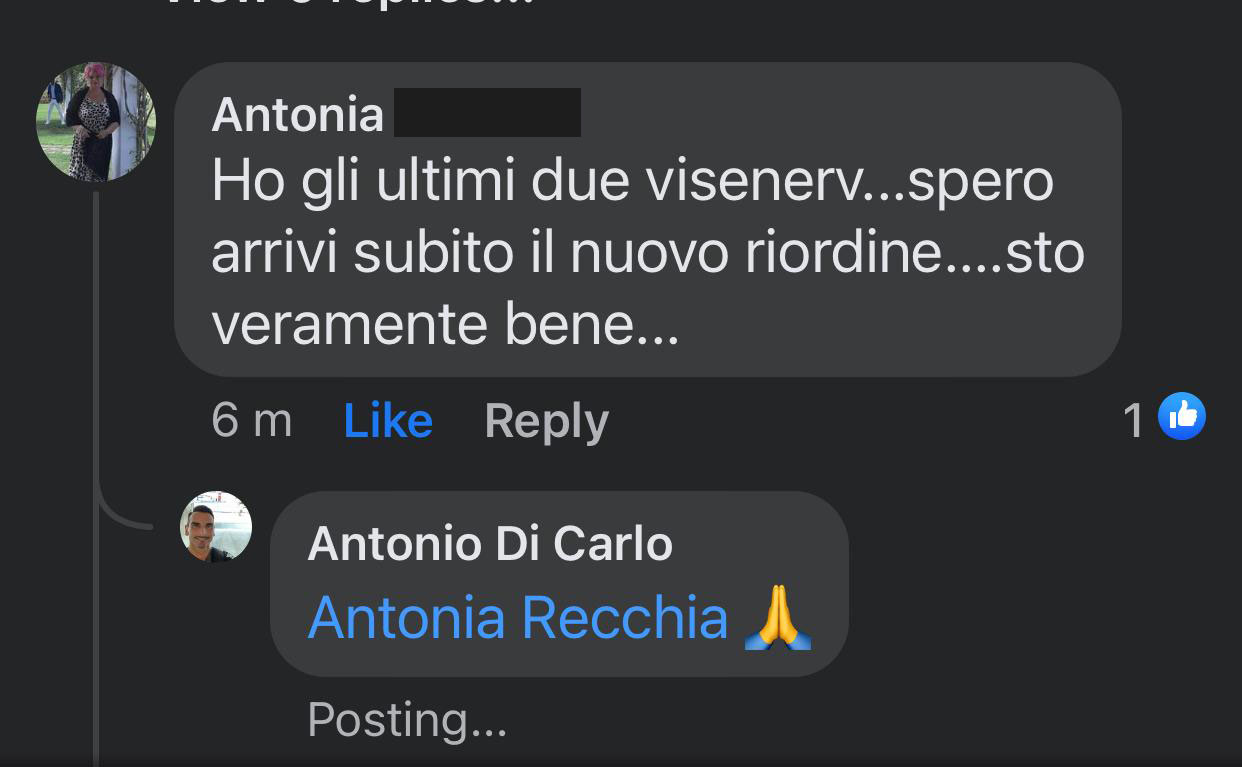Click the black redacted box beside Antonia
This screenshot has width=1242, height=767.
pos(488,113)
